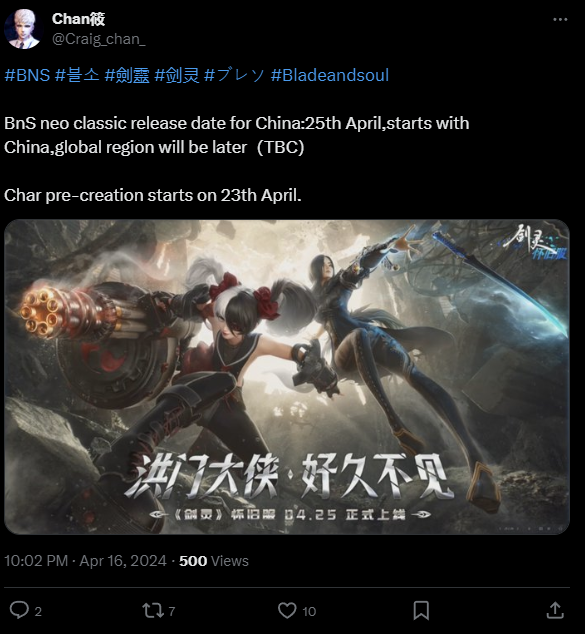Click the Chan筱 display name
Image resolution: width=585 pixels, height=634 pixels.
[78, 19]
